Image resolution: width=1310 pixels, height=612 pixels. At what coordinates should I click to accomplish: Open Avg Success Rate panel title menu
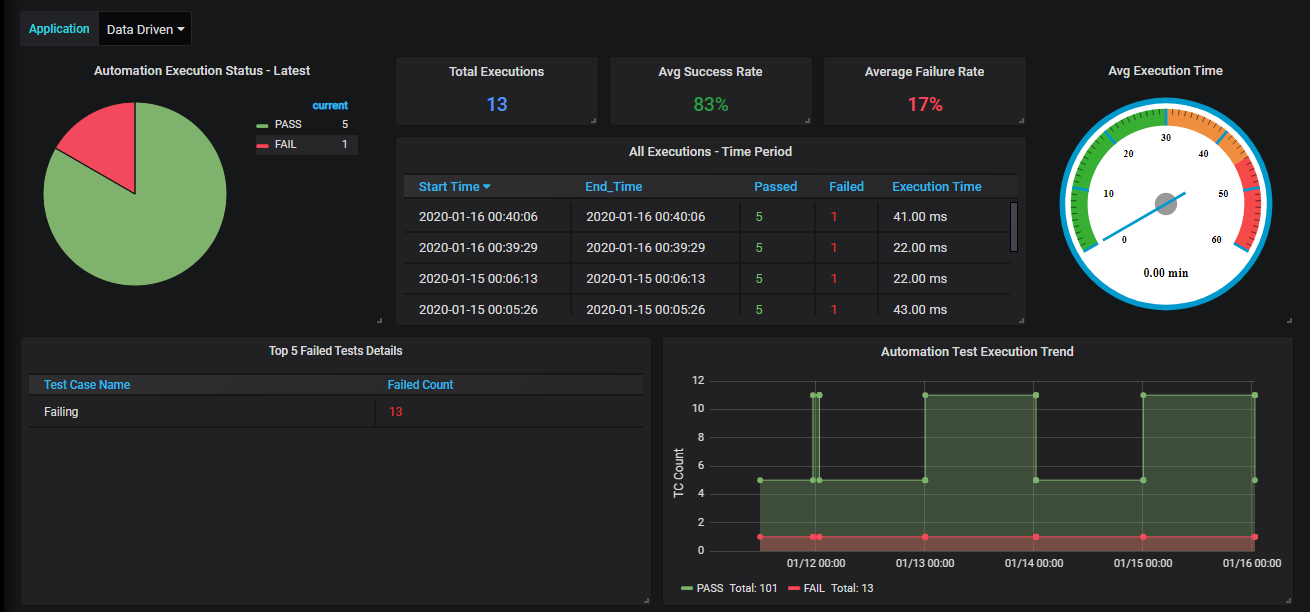(x=710, y=72)
